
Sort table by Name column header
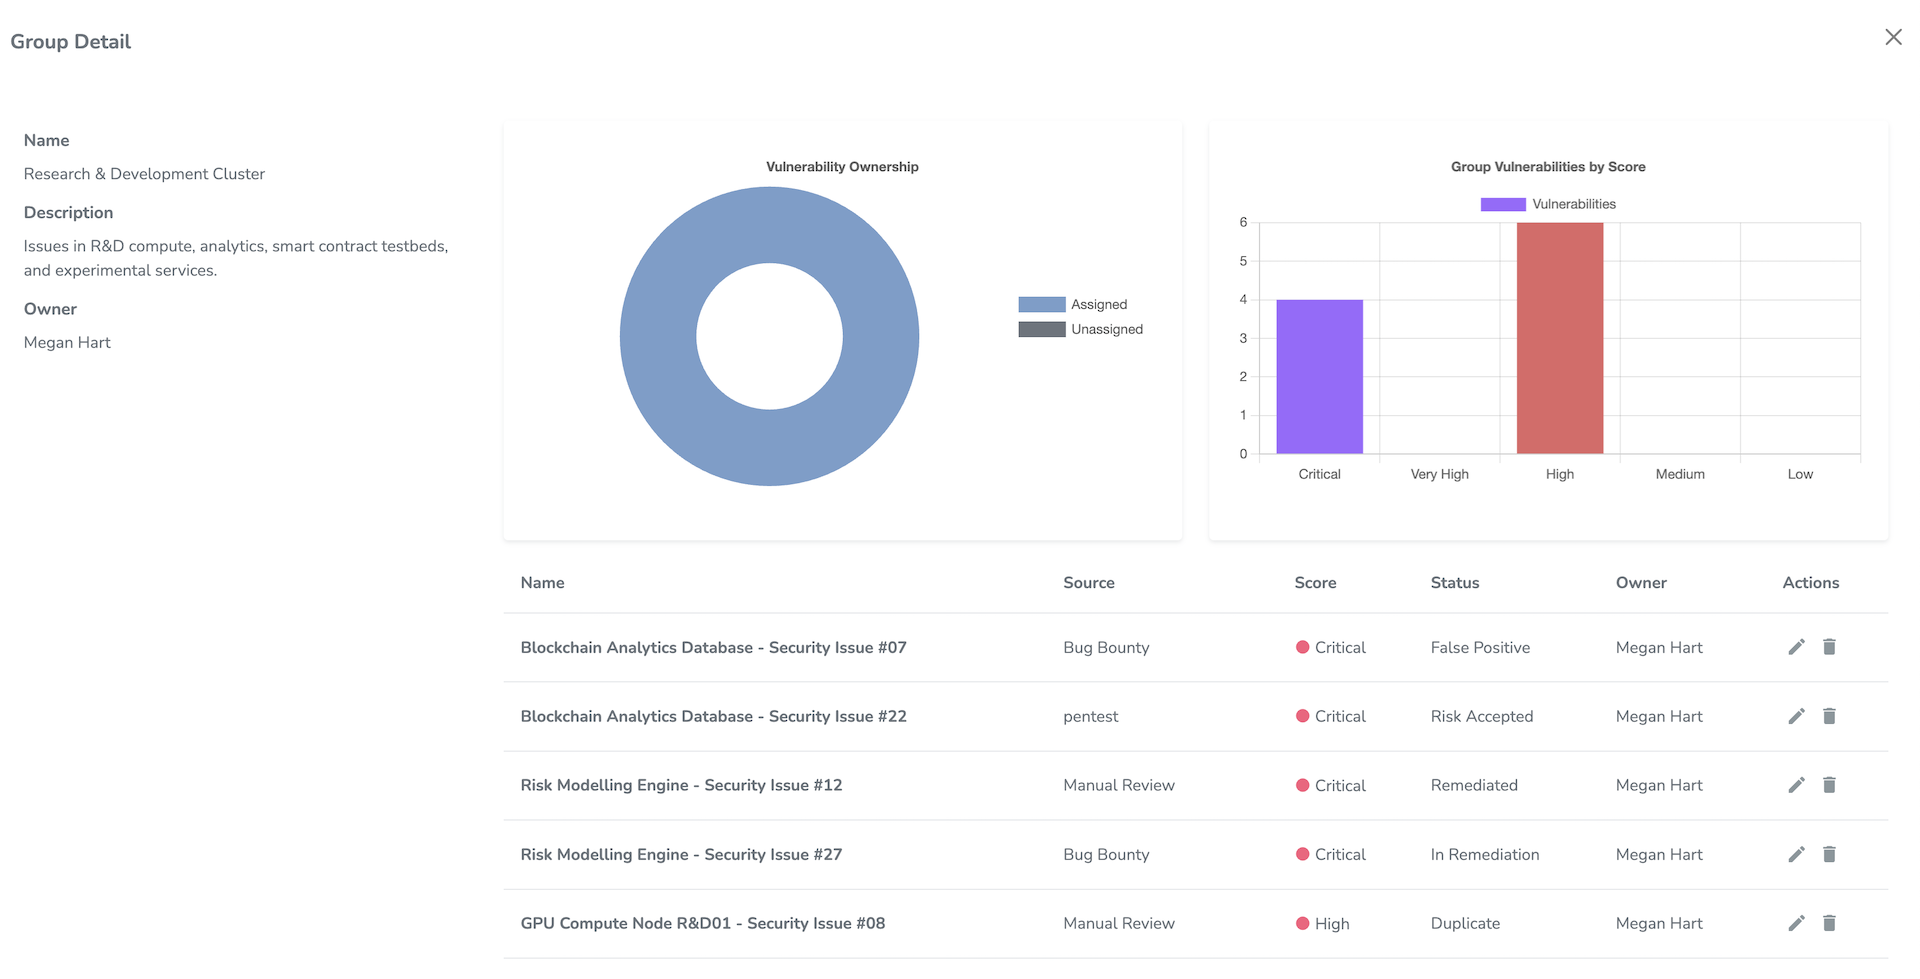point(542,583)
